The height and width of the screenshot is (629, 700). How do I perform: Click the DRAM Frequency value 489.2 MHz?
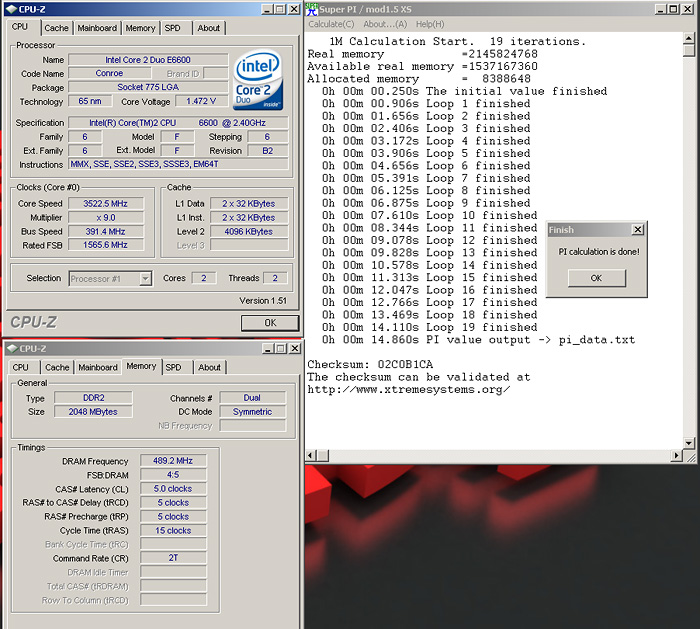(x=173, y=461)
